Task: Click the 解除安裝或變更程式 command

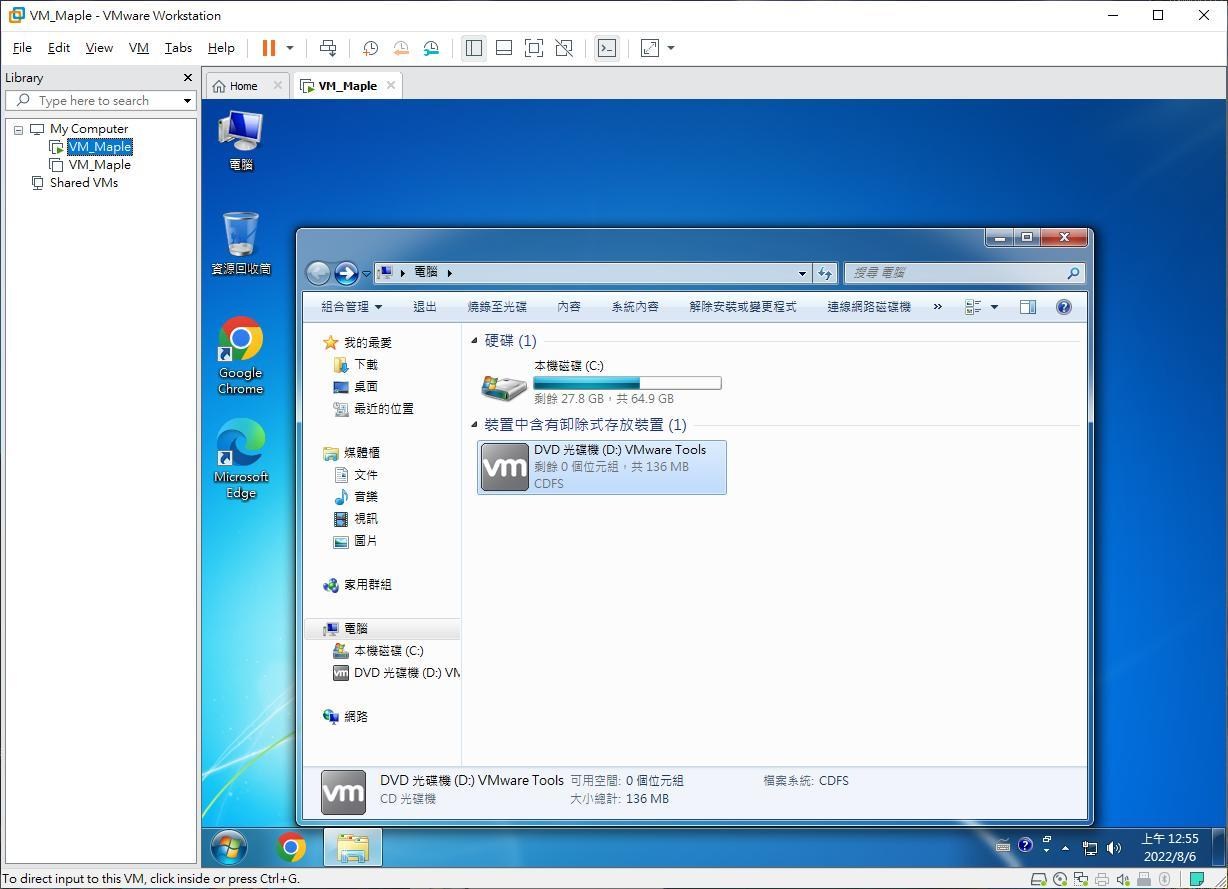Action: click(742, 306)
